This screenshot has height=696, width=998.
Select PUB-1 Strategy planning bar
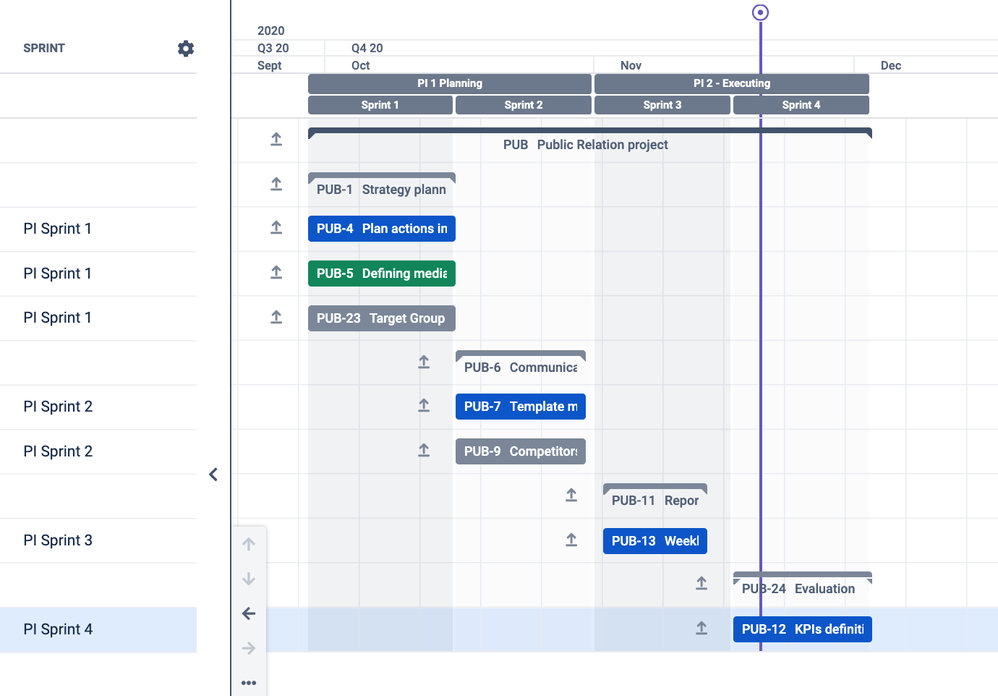(381, 186)
